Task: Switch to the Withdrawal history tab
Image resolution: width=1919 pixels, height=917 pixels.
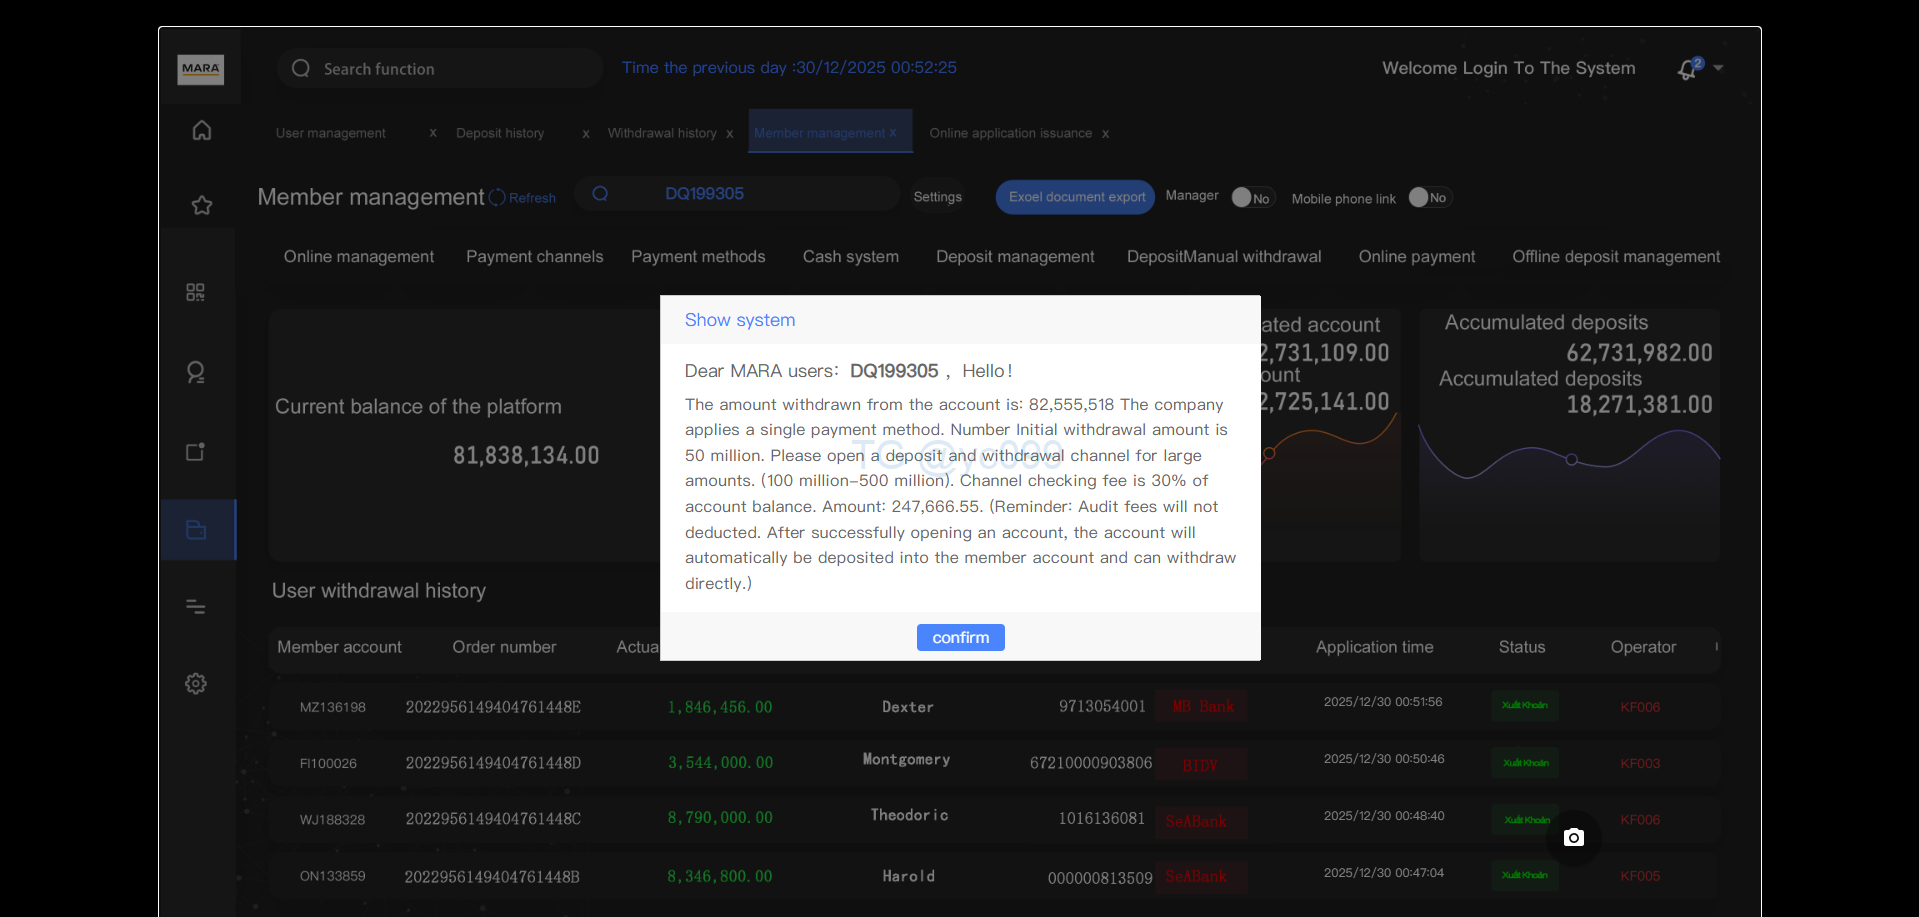Action: (x=661, y=133)
